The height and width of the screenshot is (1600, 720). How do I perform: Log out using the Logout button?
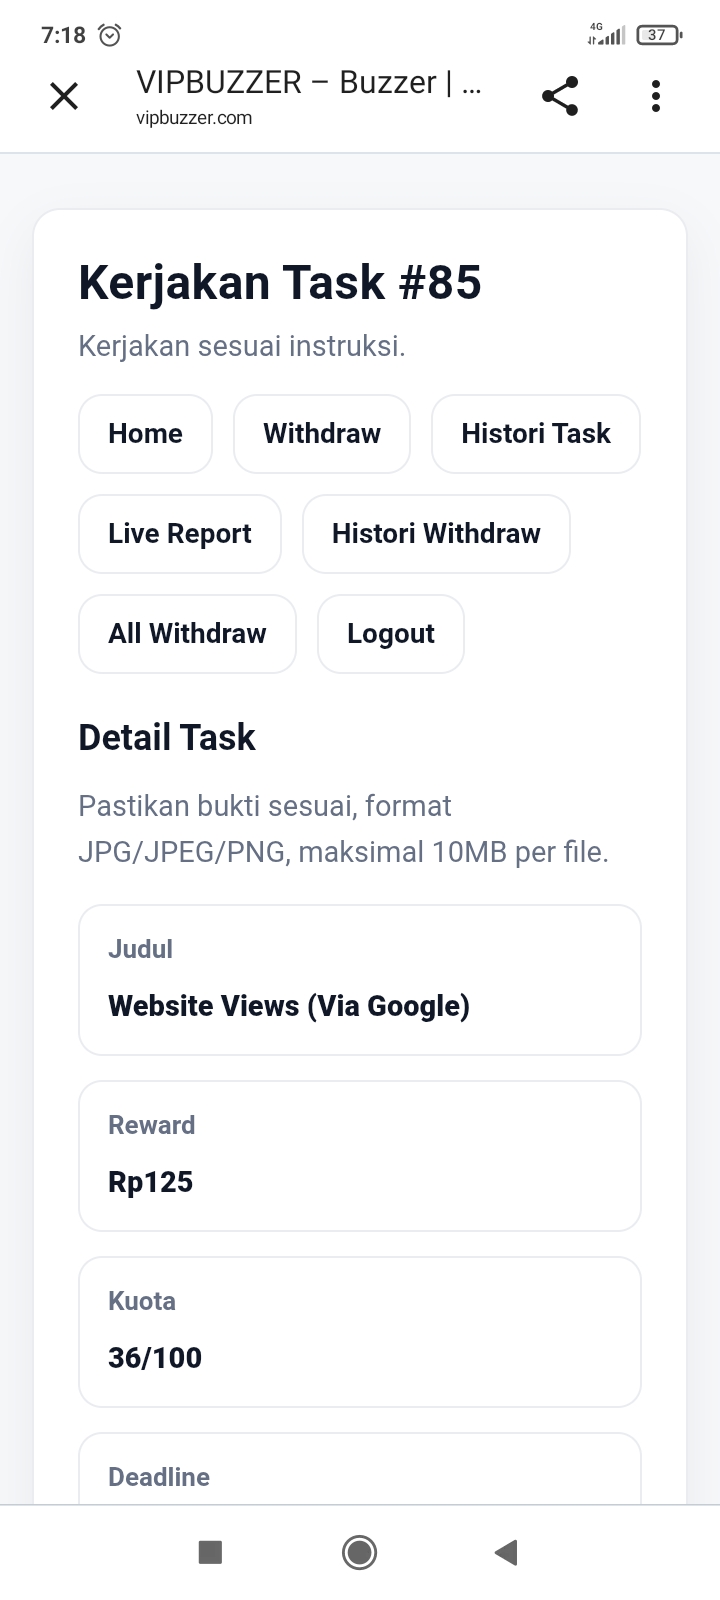[391, 634]
